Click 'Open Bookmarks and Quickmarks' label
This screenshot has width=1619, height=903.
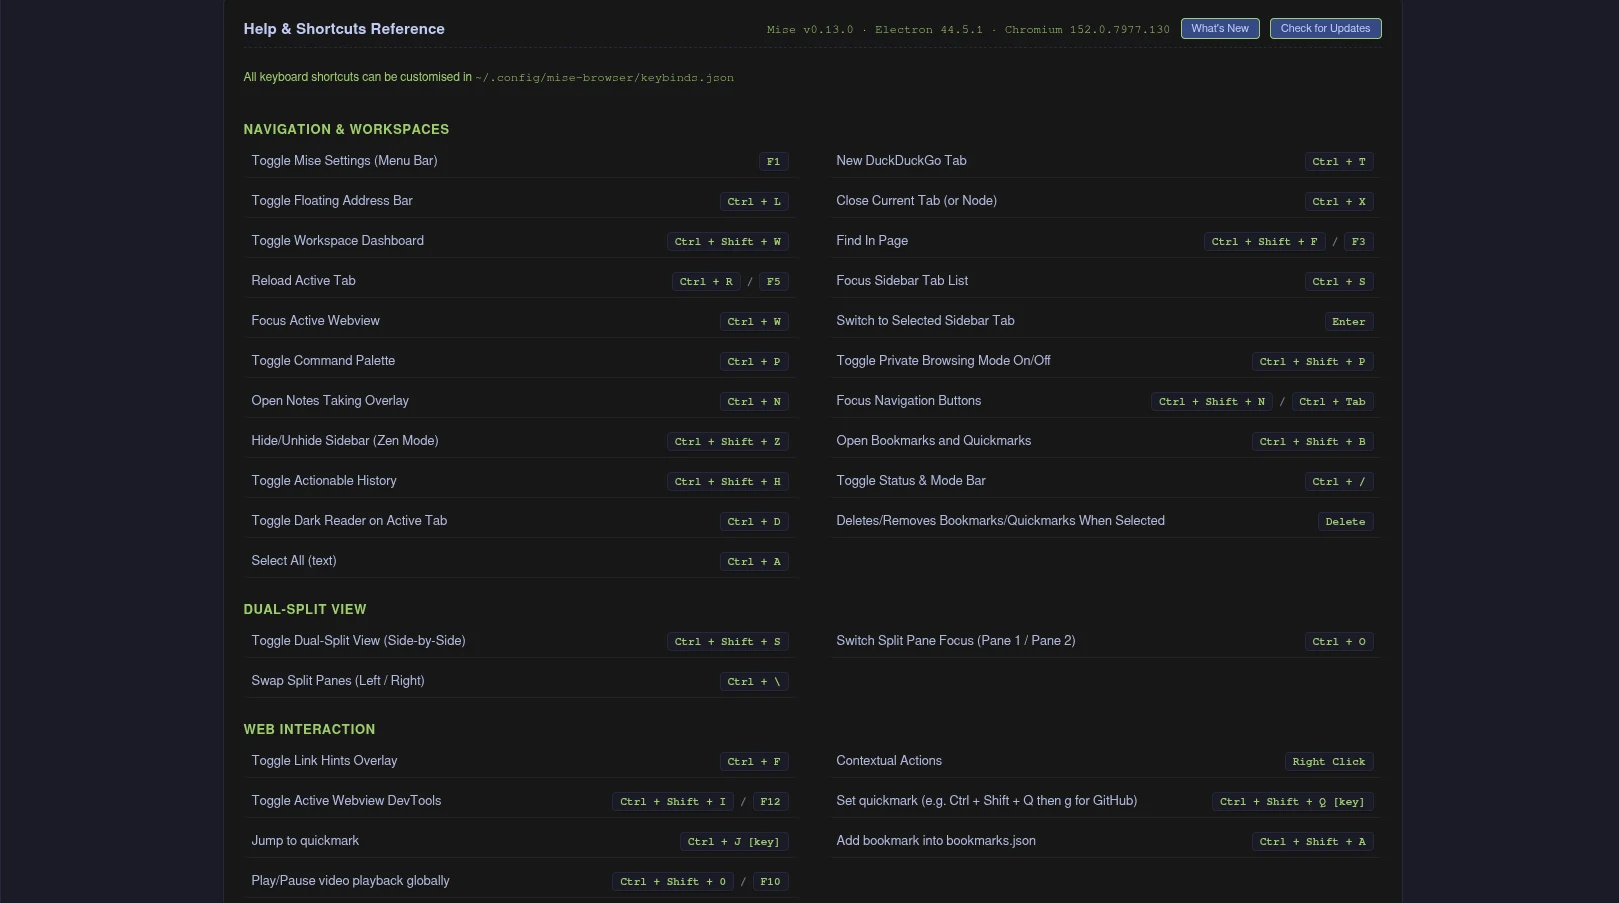pyautogui.click(x=934, y=441)
